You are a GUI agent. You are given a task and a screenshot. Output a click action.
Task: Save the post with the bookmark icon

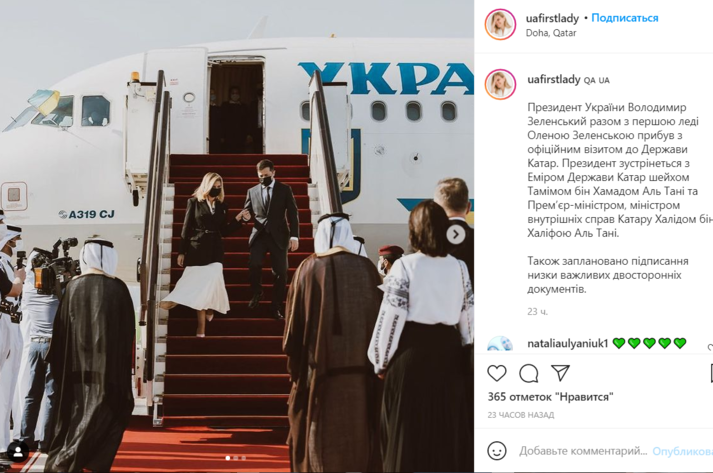click(711, 373)
